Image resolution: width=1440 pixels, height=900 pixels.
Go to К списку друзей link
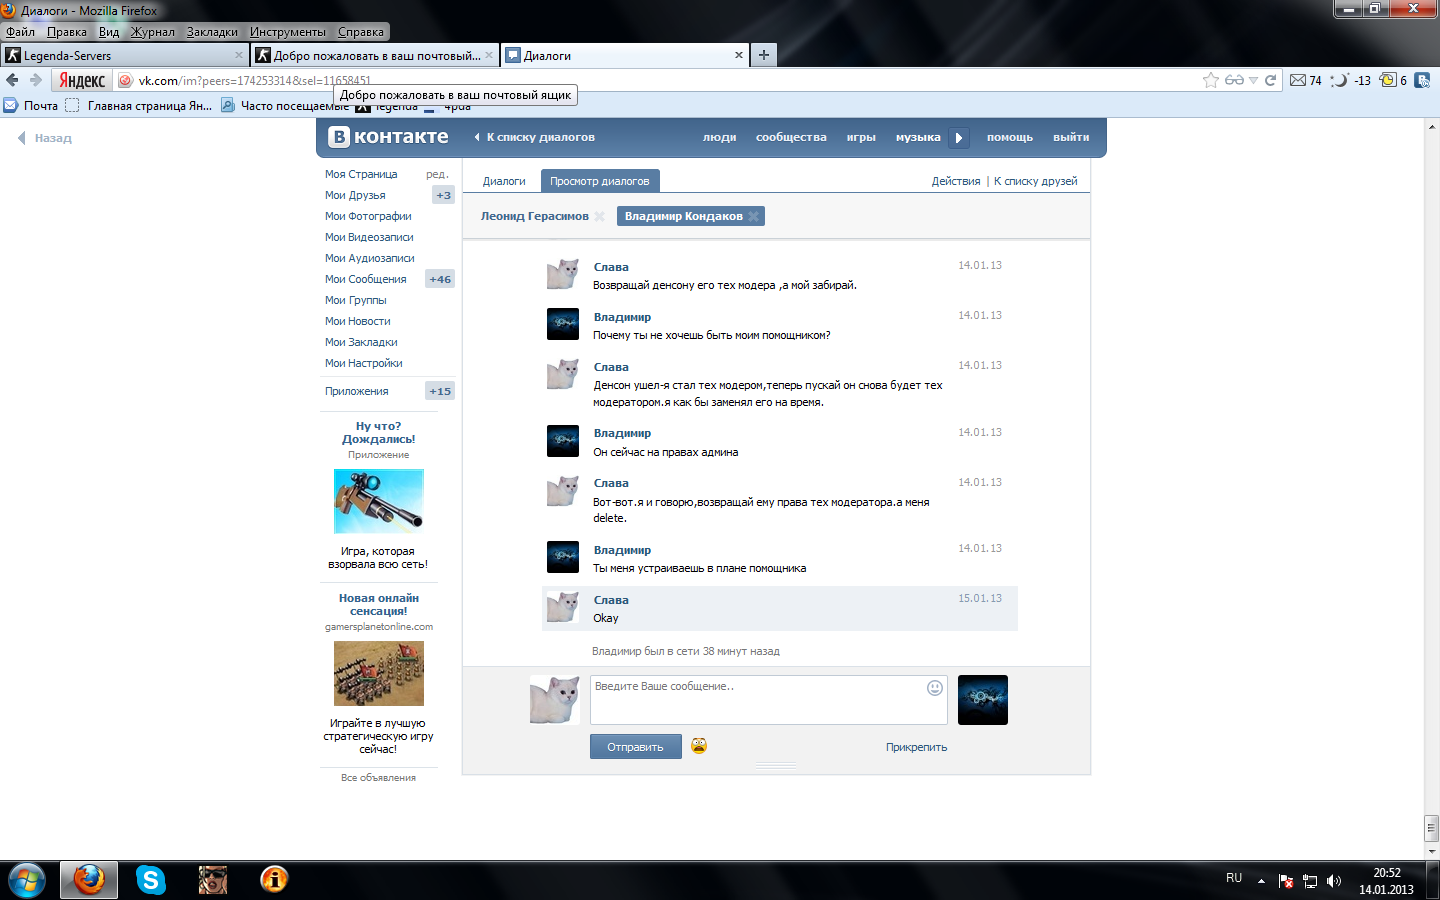click(x=1036, y=181)
